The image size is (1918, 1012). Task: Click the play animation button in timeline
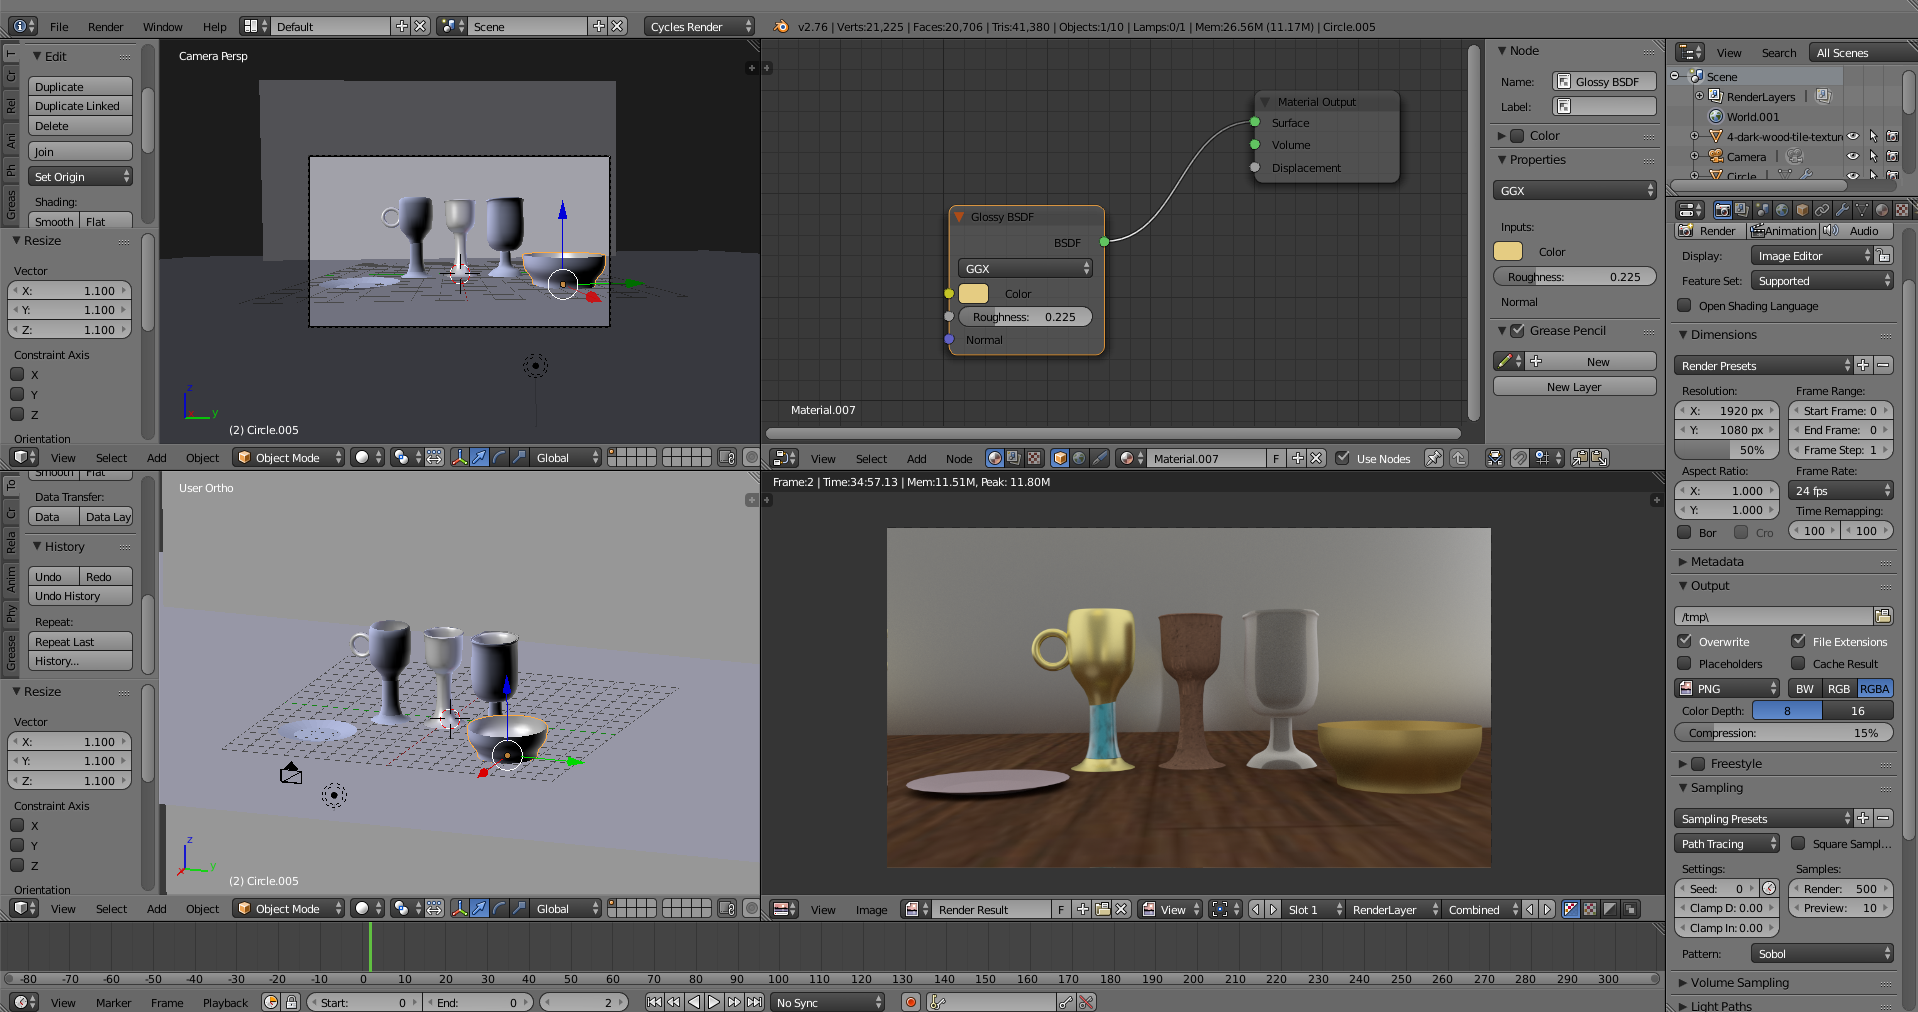tap(714, 1002)
